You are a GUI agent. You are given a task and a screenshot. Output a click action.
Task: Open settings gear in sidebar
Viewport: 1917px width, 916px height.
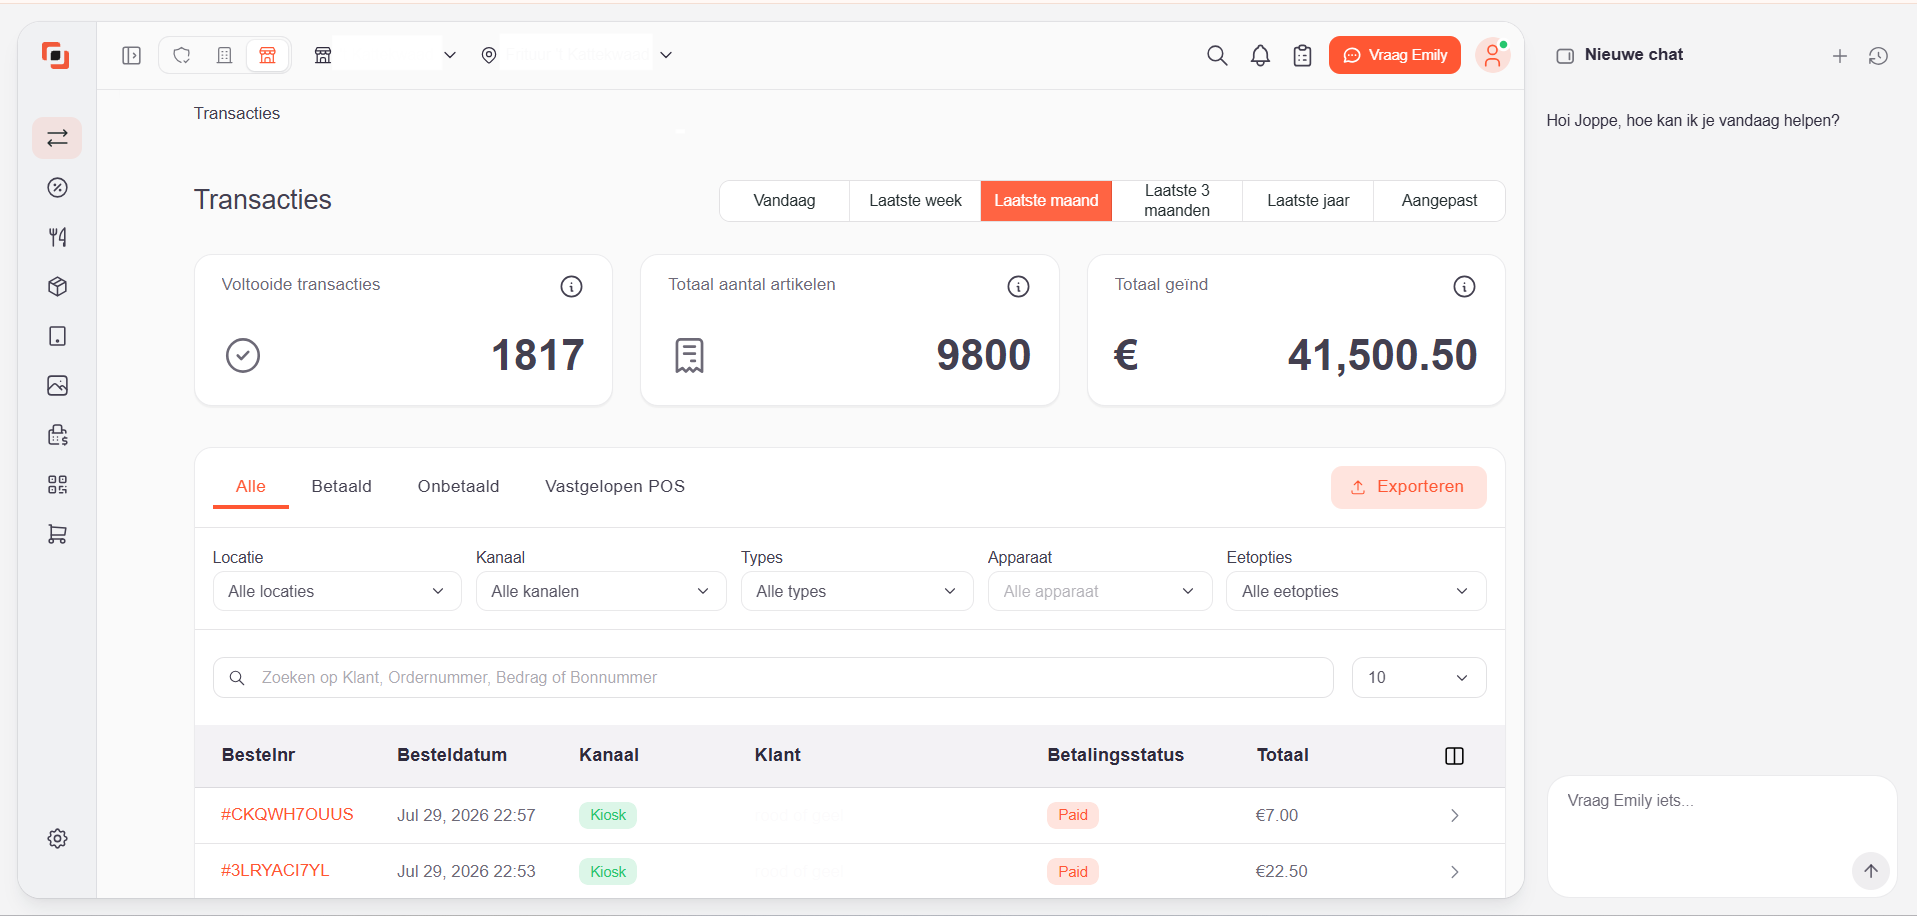(57, 838)
